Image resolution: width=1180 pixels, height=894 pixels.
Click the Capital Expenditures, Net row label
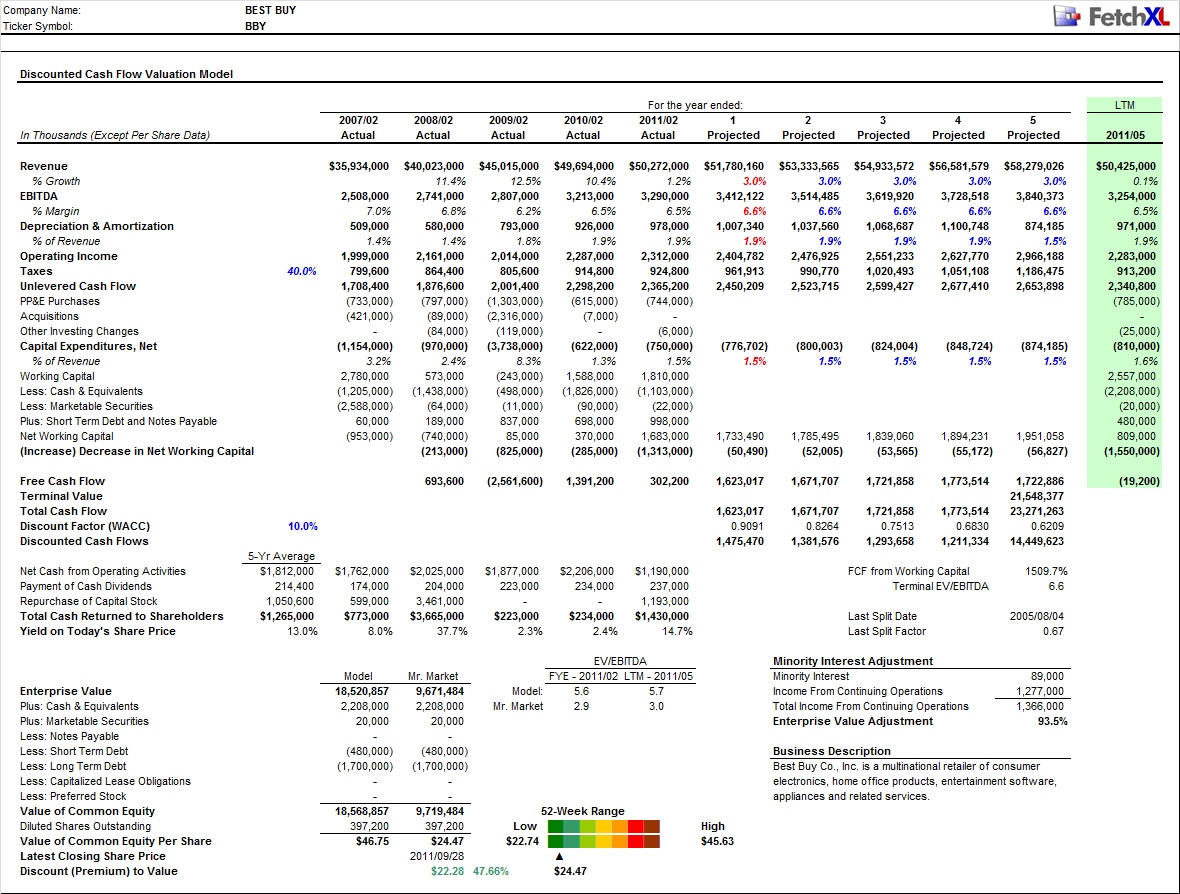pos(89,346)
